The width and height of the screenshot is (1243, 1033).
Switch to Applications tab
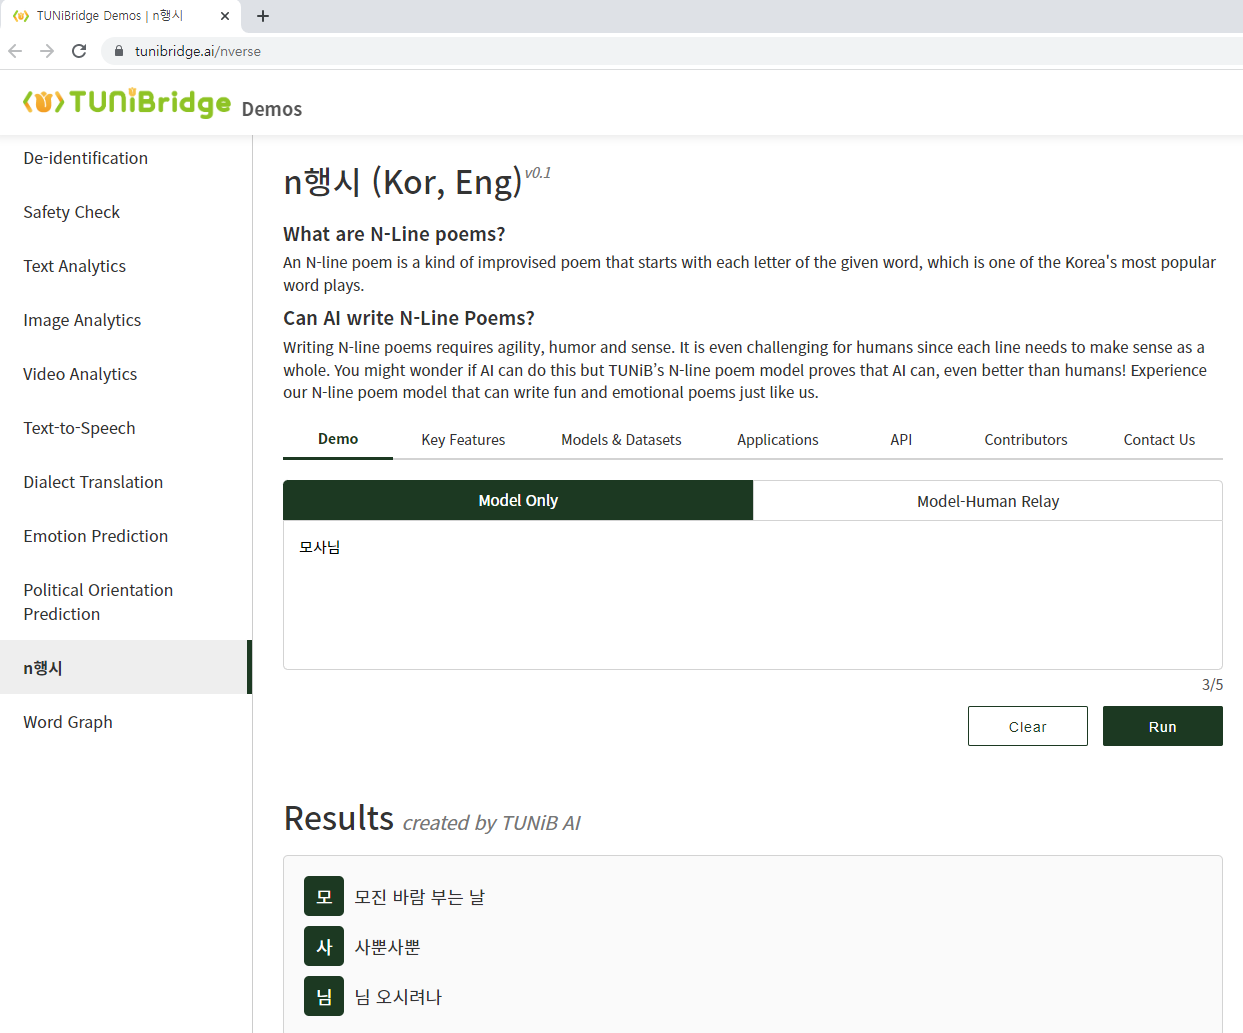coord(778,440)
